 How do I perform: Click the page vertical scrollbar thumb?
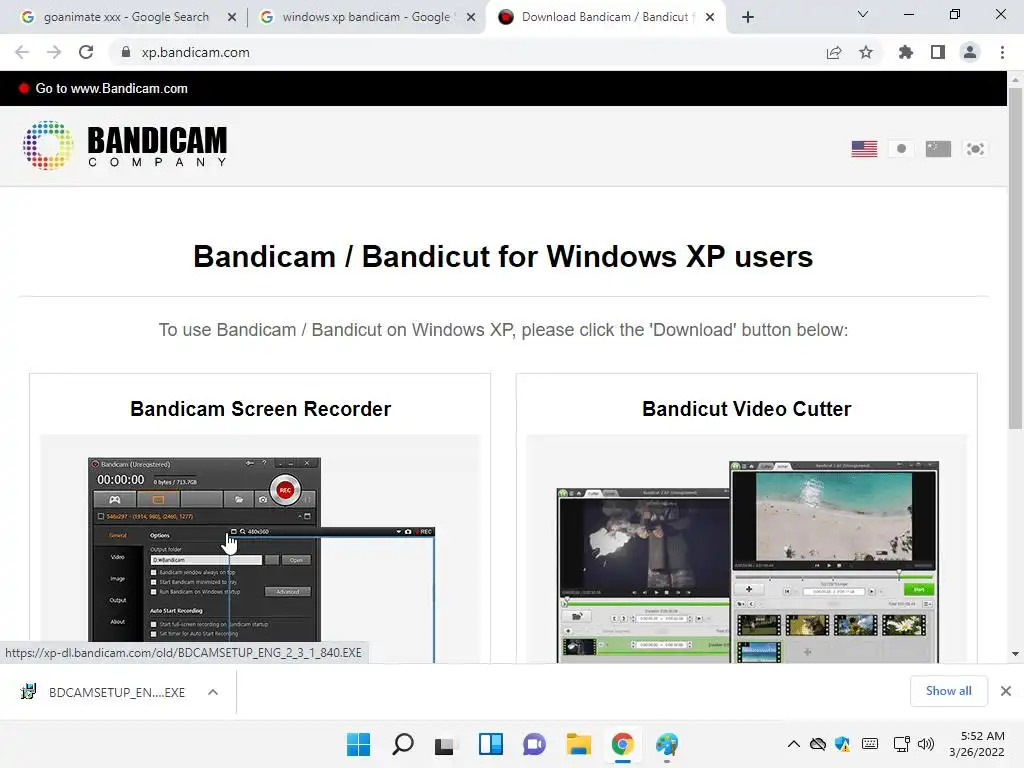click(1015, 258)
